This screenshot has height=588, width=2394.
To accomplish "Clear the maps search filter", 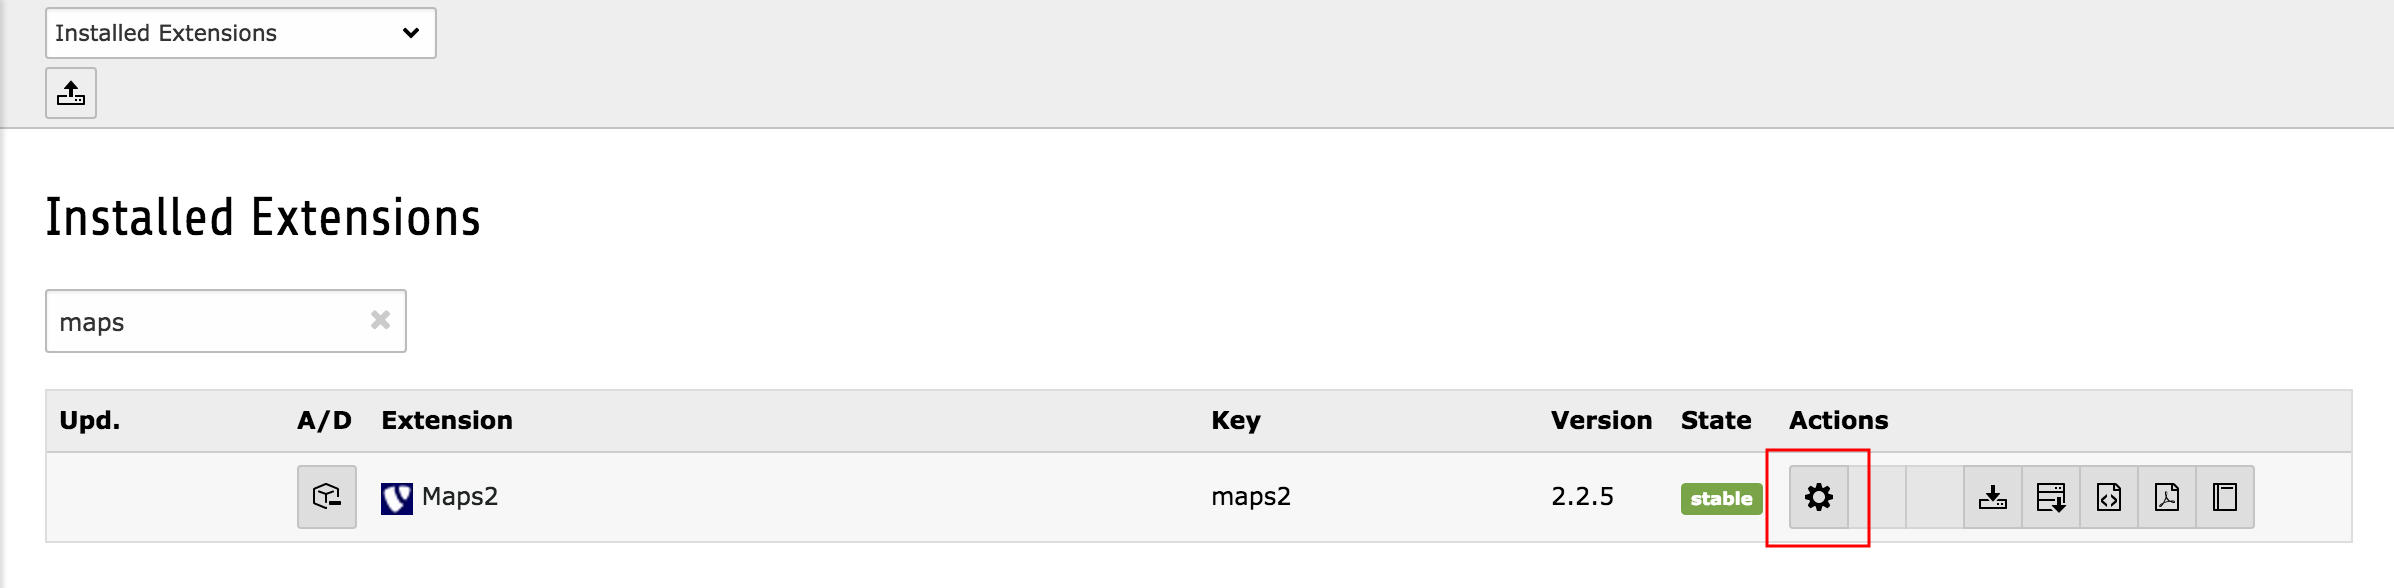I will click(x=380, y=320).
